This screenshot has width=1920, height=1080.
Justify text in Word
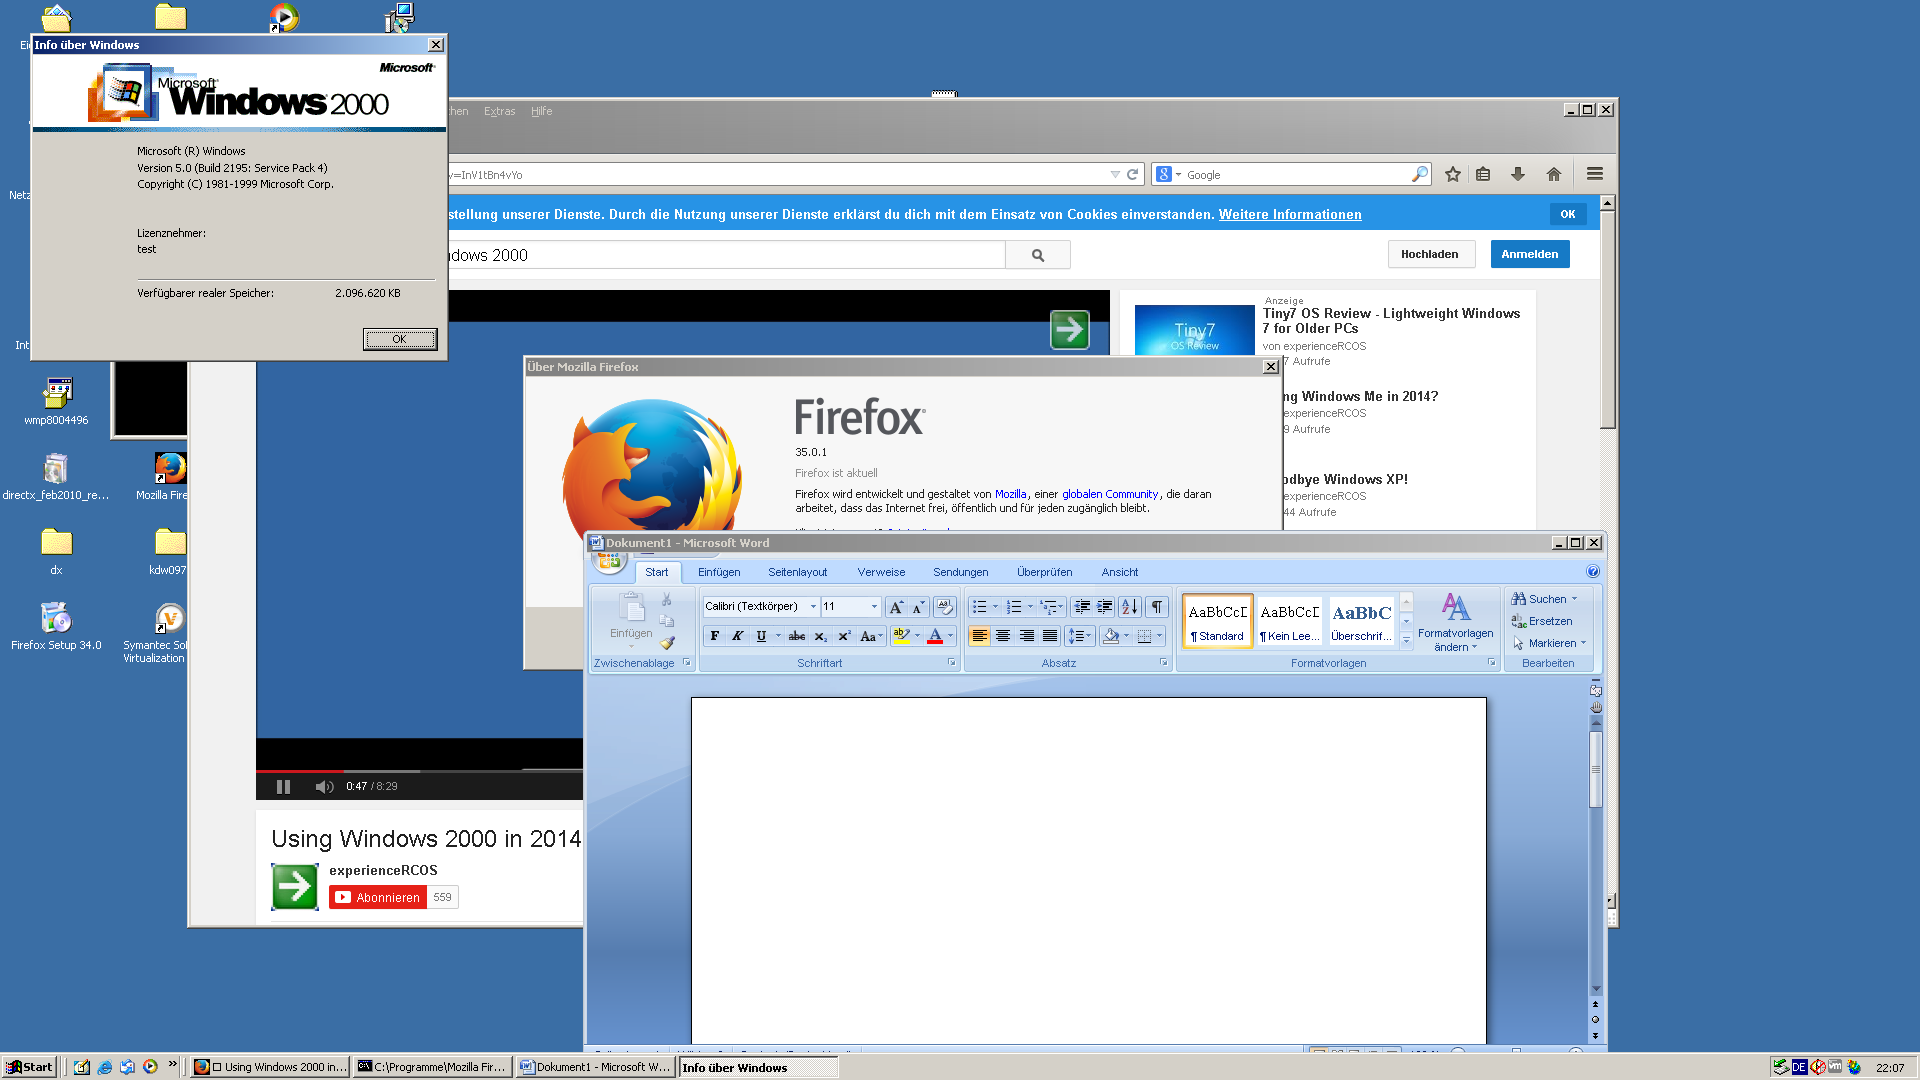point(1049,636)
